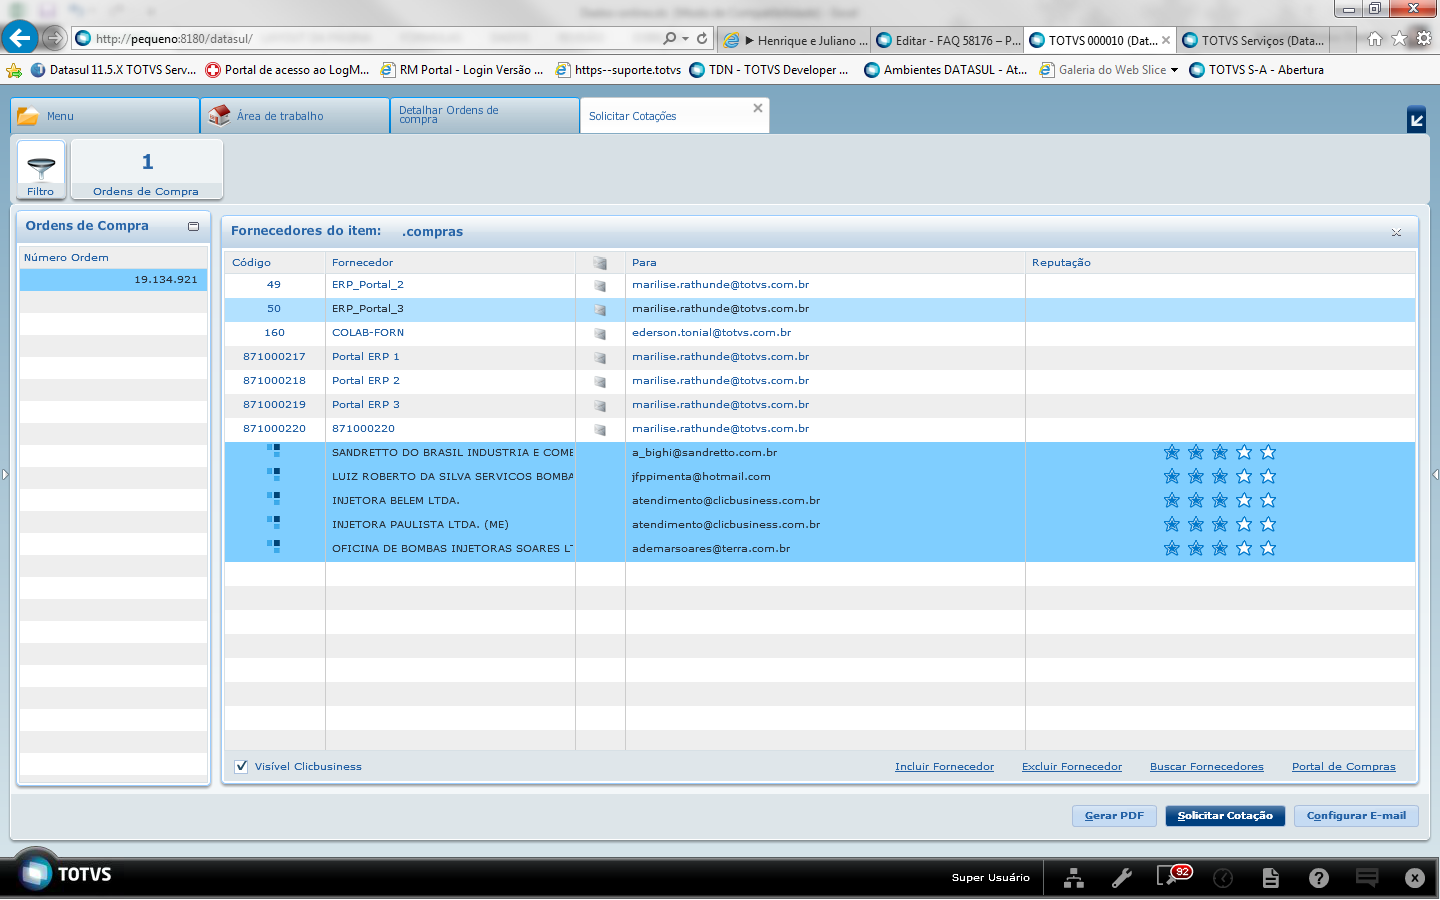Expand the right side panel arrow
Image resolution: width=1440 pixels, height=900 pixels.
[x=1436, y=474]
